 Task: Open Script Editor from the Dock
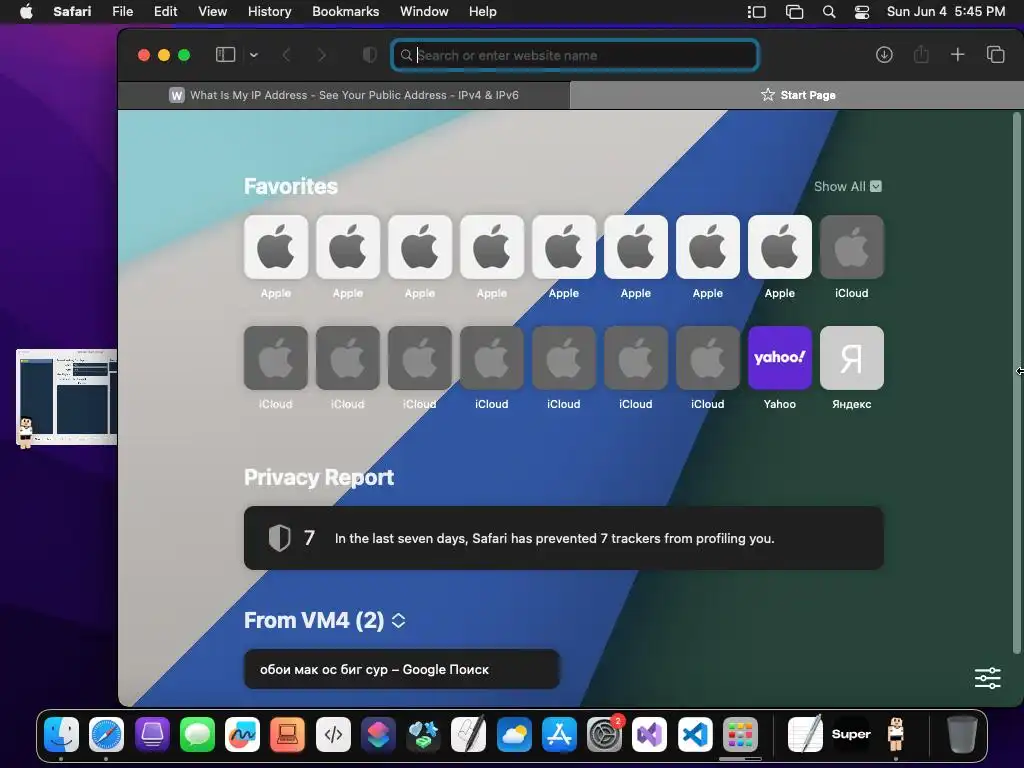click(x=468, y=735)
